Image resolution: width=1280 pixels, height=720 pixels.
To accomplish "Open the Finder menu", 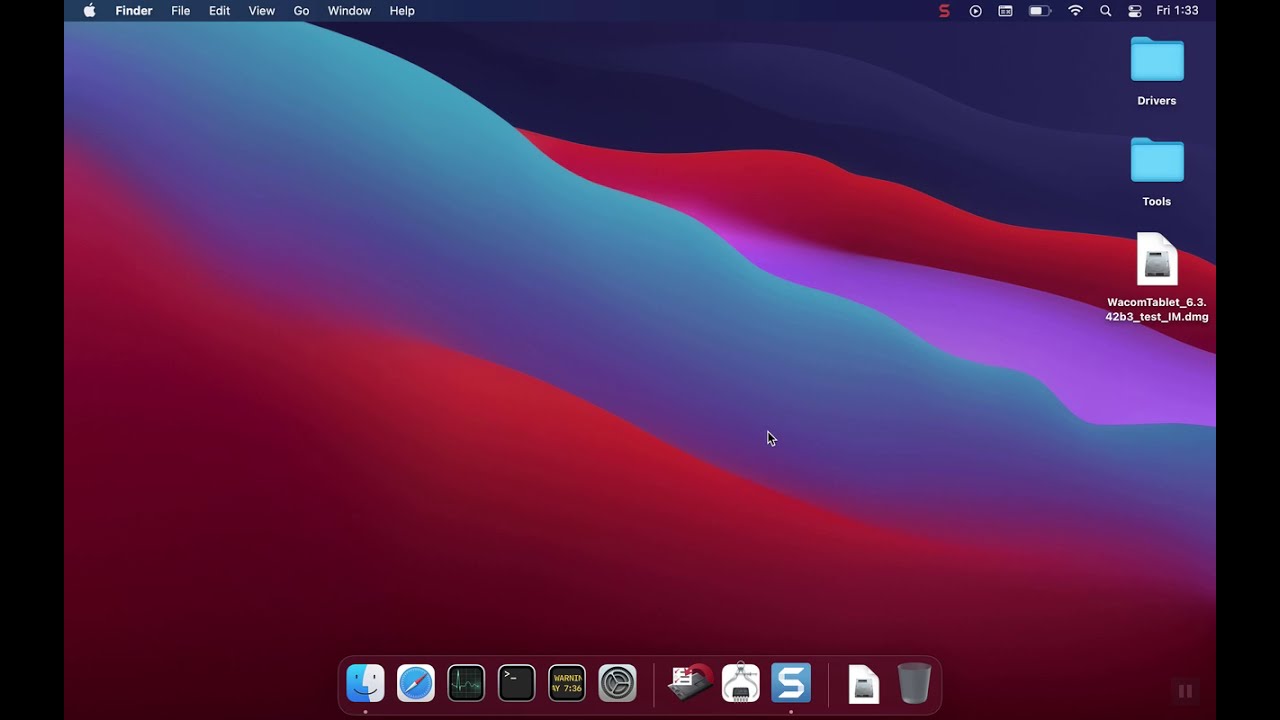I will coord(134,11).
